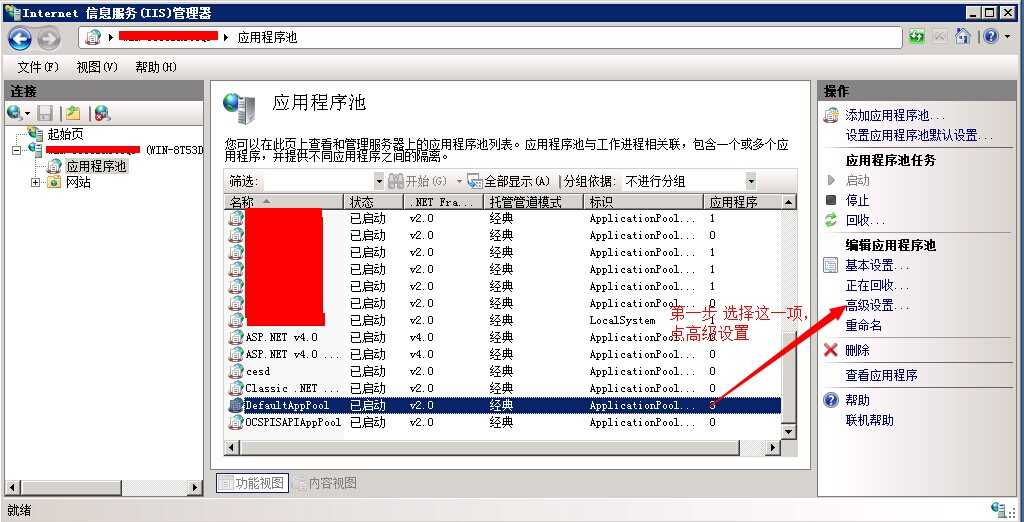1024x522 pixels.
Task: Select the first ASP.NET v4.0 row
Action: click(x=504, y=337)
